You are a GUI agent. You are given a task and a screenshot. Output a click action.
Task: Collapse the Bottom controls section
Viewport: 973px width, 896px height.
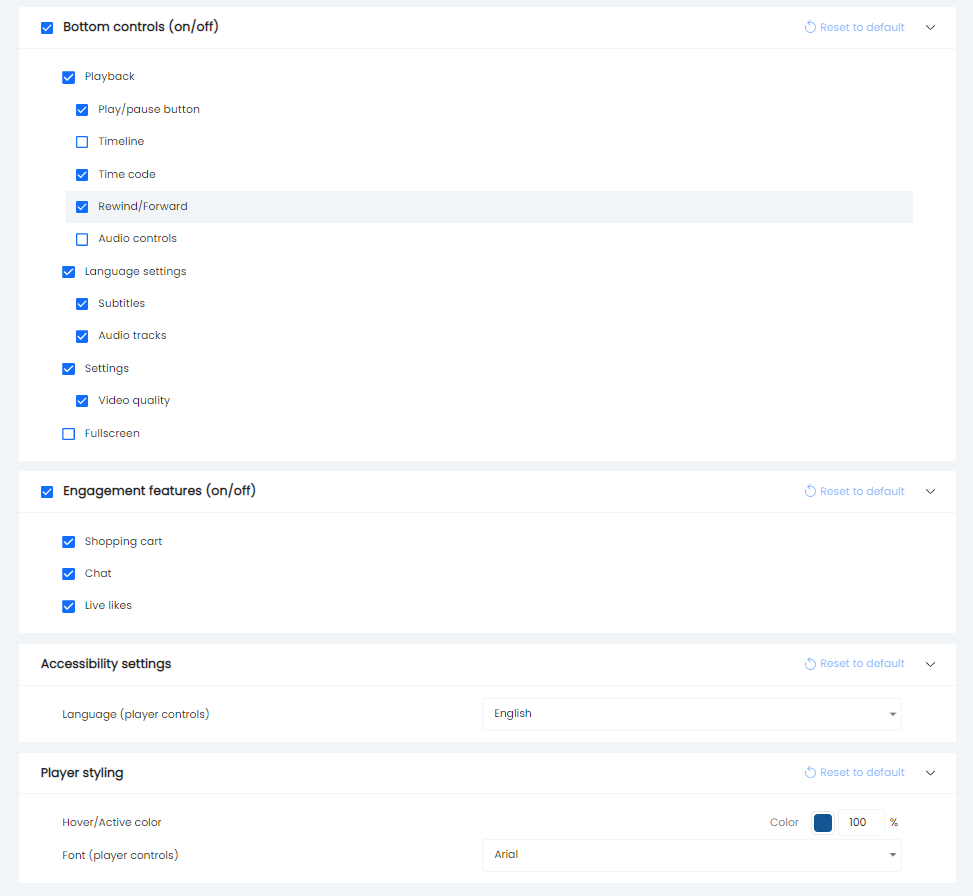click(930, 27)
